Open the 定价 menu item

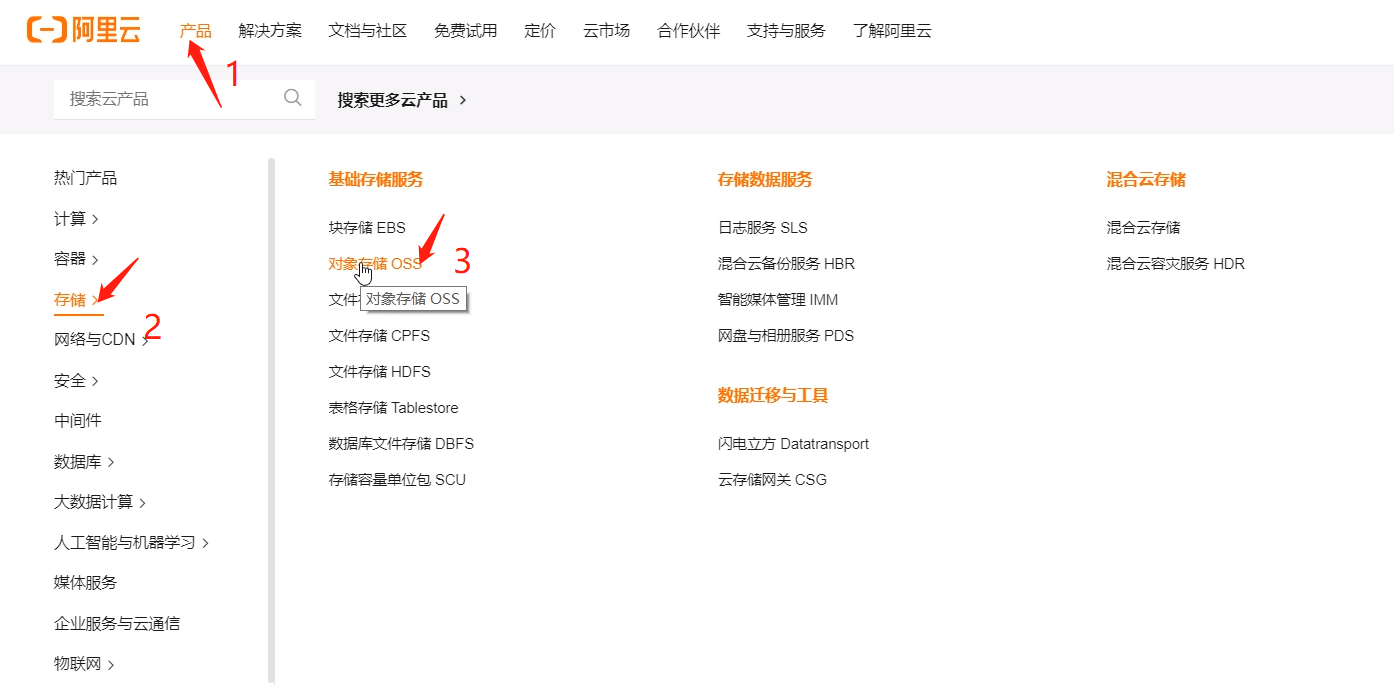pos(540,30)
